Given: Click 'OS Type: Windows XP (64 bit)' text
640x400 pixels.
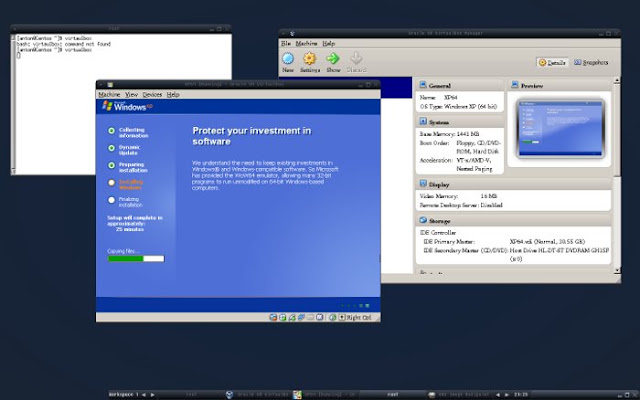Looking at the screenshot, I should 458,107.
